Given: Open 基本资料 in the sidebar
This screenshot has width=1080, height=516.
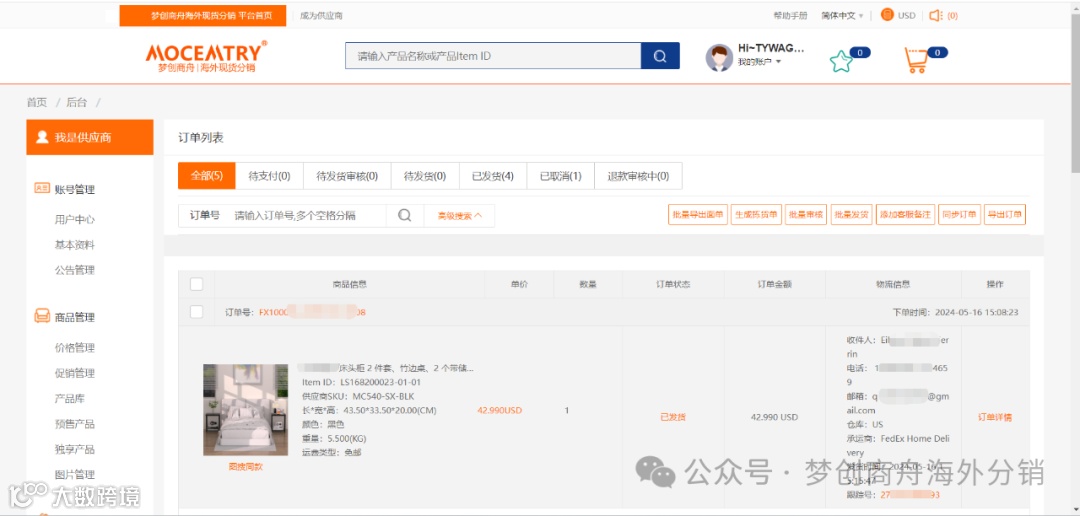Looking at the screenshot, I should pos(75,245).
